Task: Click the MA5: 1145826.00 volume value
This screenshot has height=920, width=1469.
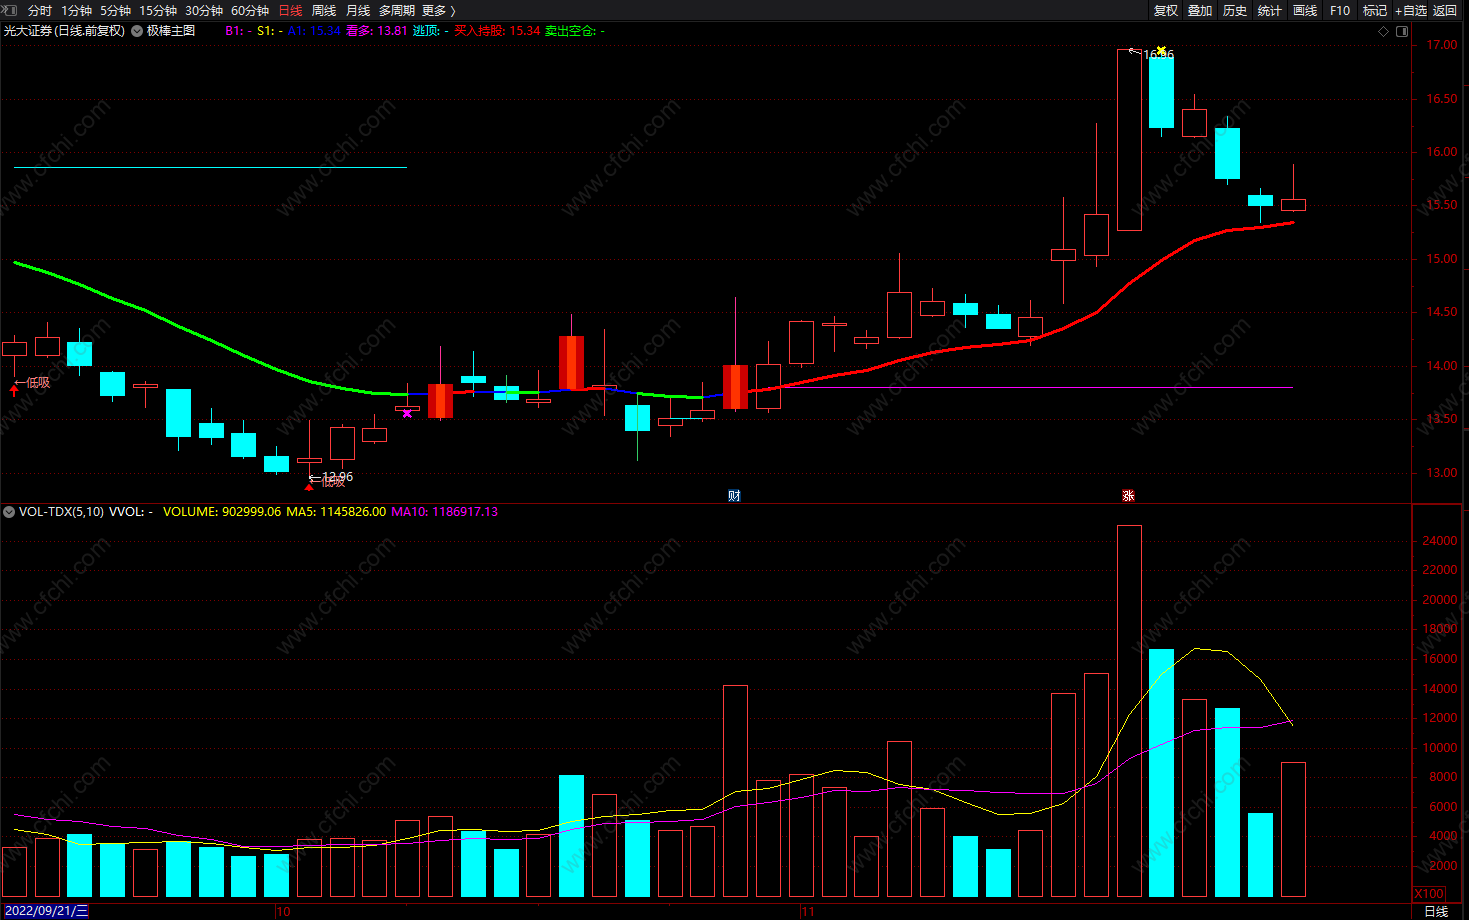Action: click(336, 512)
